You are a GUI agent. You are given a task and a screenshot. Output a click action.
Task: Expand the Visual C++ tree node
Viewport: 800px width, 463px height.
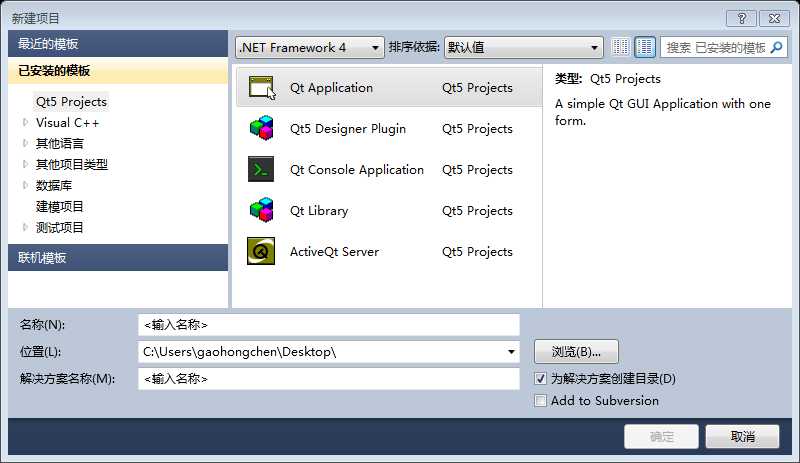click(25, 122)
